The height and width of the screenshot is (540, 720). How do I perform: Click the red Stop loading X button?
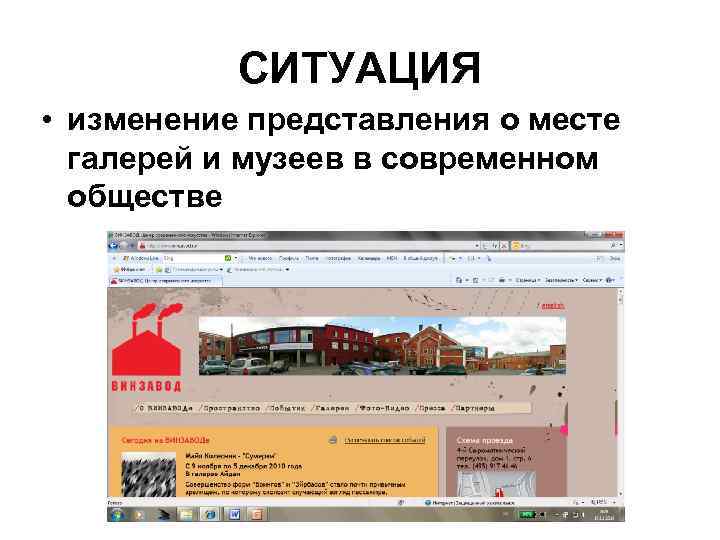pyautogui.click(x=504, y=246)
